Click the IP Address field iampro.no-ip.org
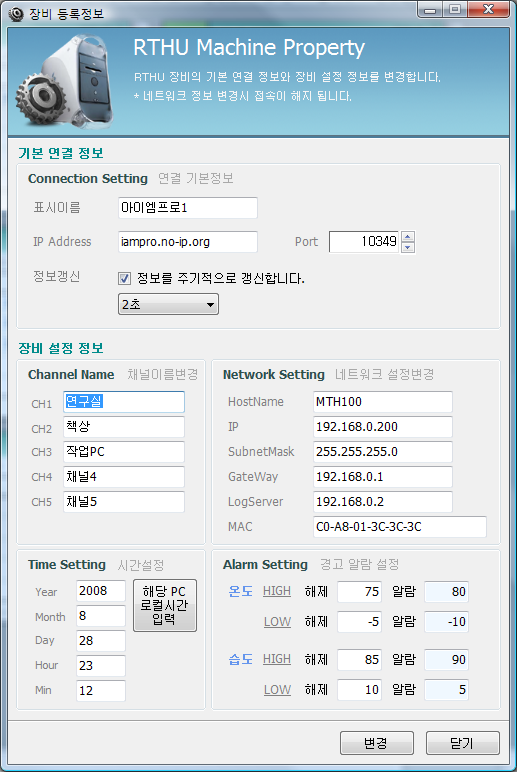 click(188, 242)
